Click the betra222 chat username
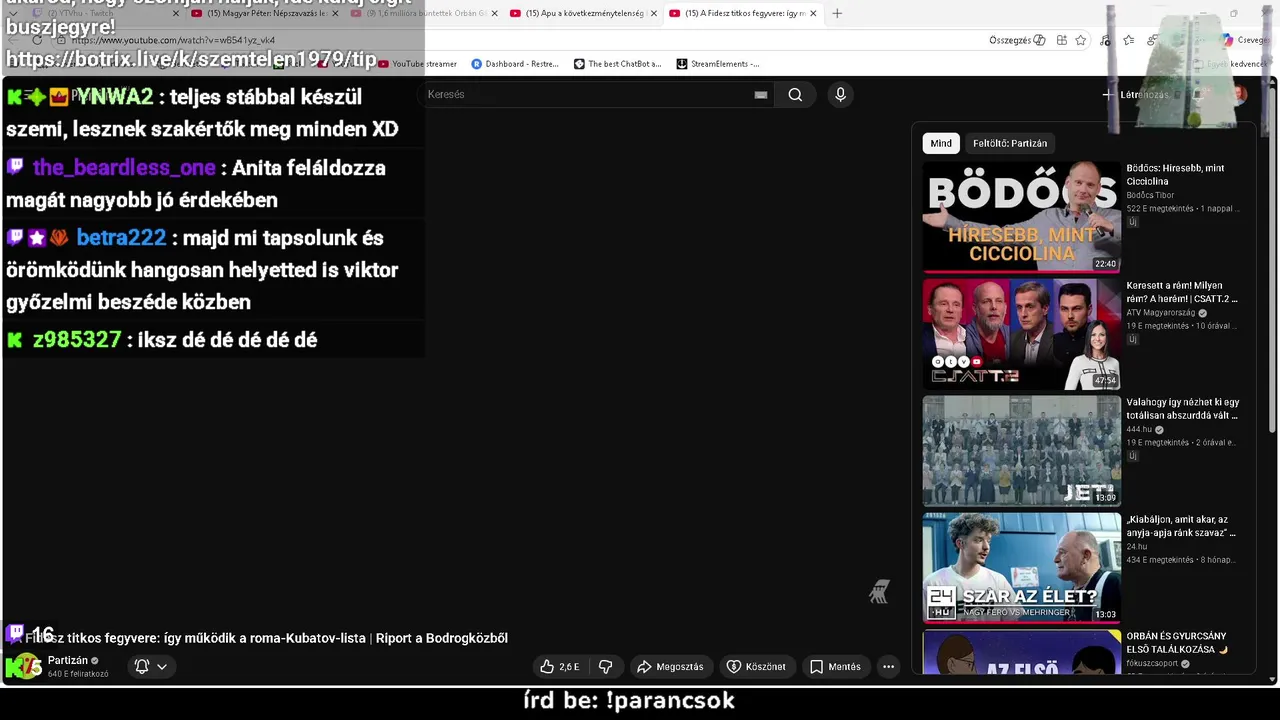The width and height of the screenshot is (1280, 720). pyautogui.click(x=121, y=238)
